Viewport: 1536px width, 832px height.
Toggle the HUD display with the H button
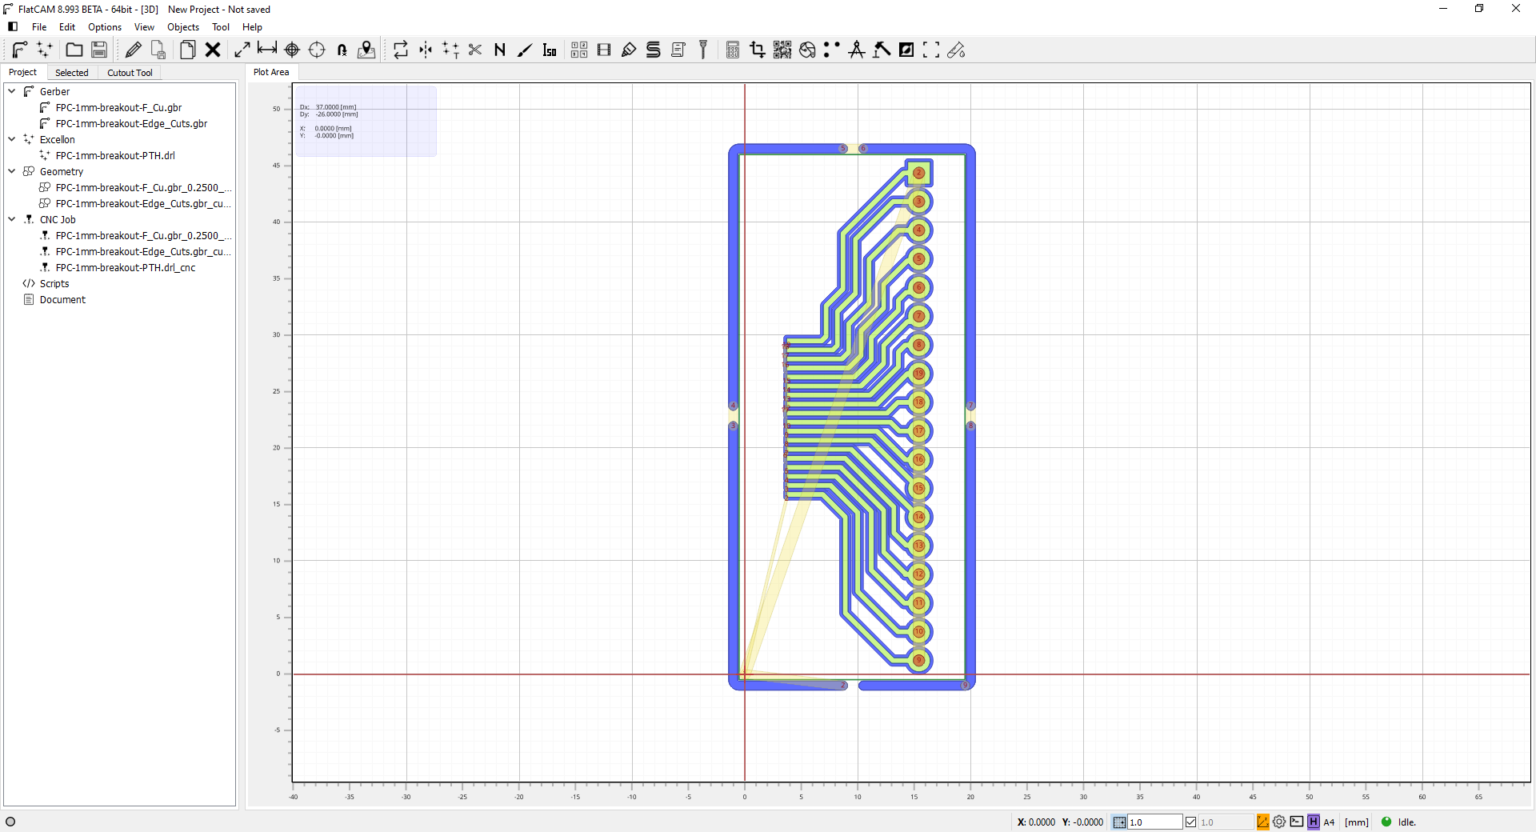(1312, 821)
